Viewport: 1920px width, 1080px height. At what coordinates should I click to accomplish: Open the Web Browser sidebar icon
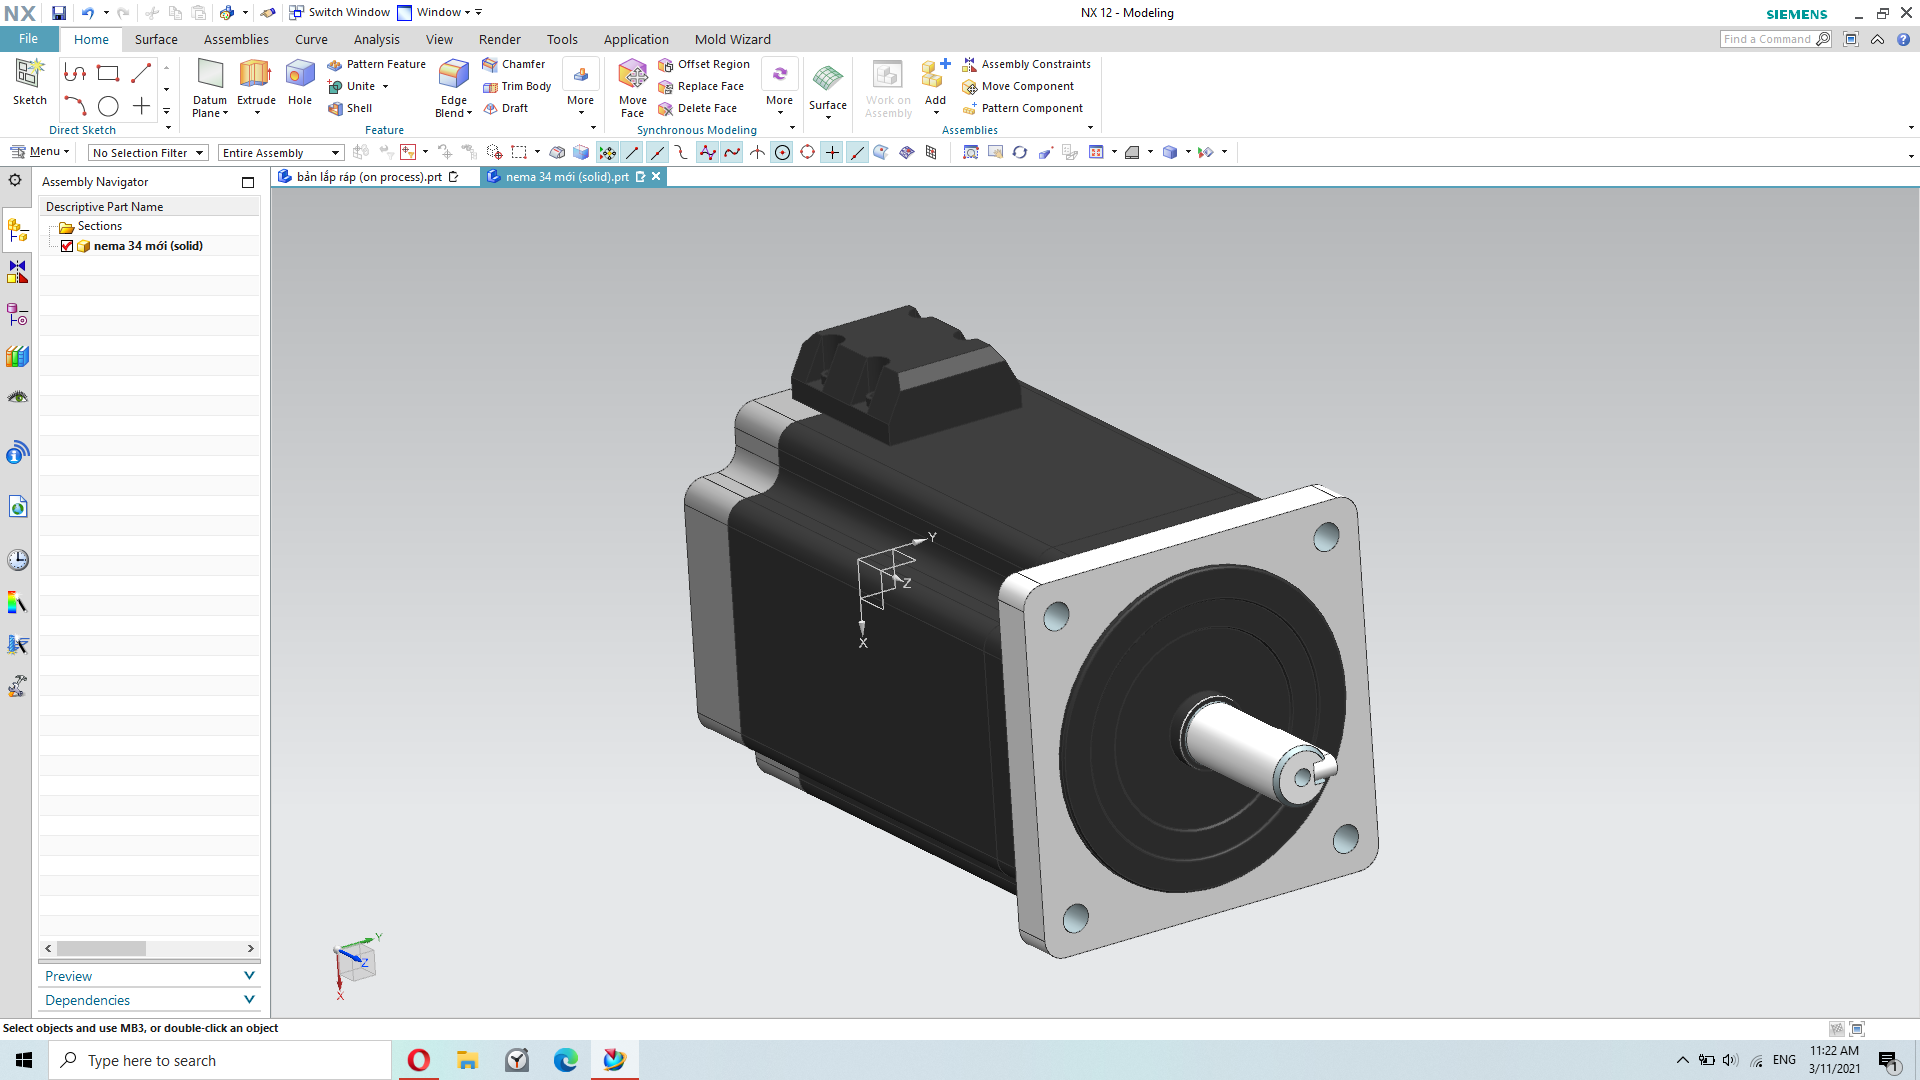pos(17,507)
